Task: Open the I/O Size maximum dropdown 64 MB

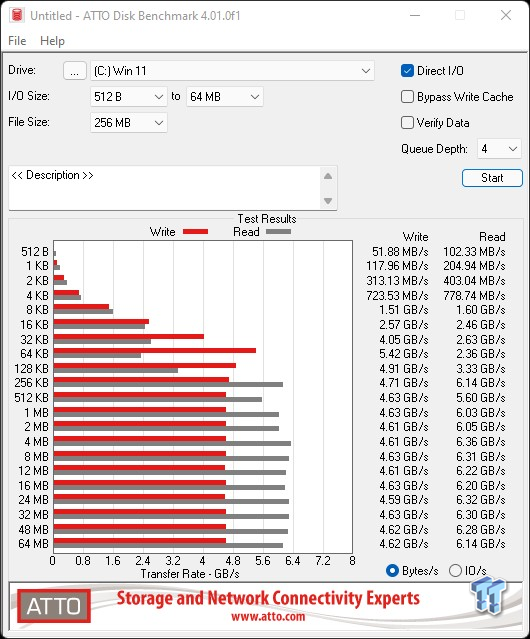Action: pos(225,97)
